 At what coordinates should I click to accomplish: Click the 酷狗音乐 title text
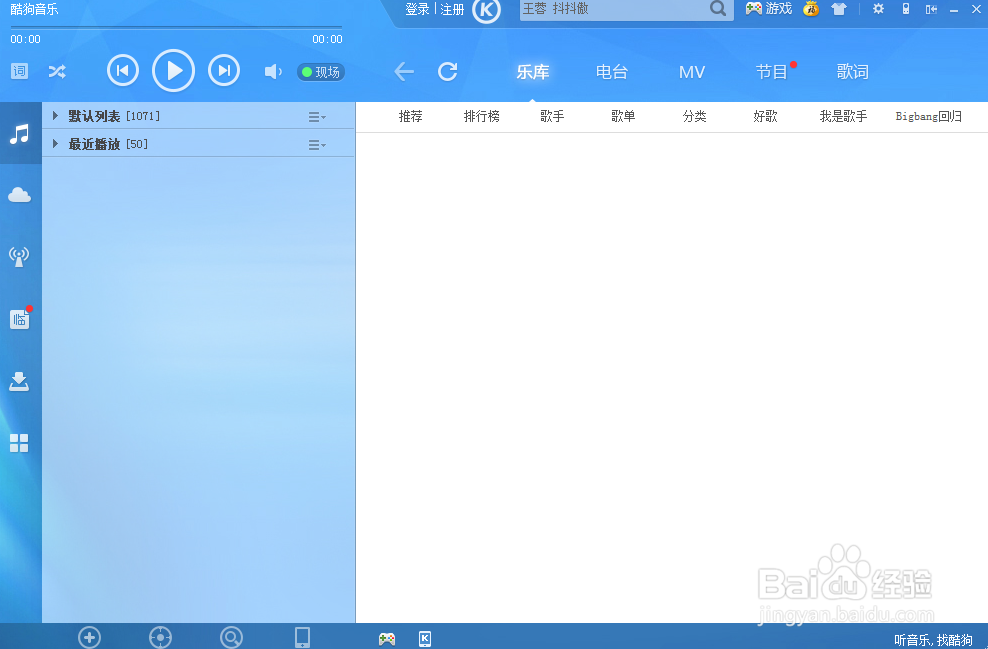pos(34,9)
